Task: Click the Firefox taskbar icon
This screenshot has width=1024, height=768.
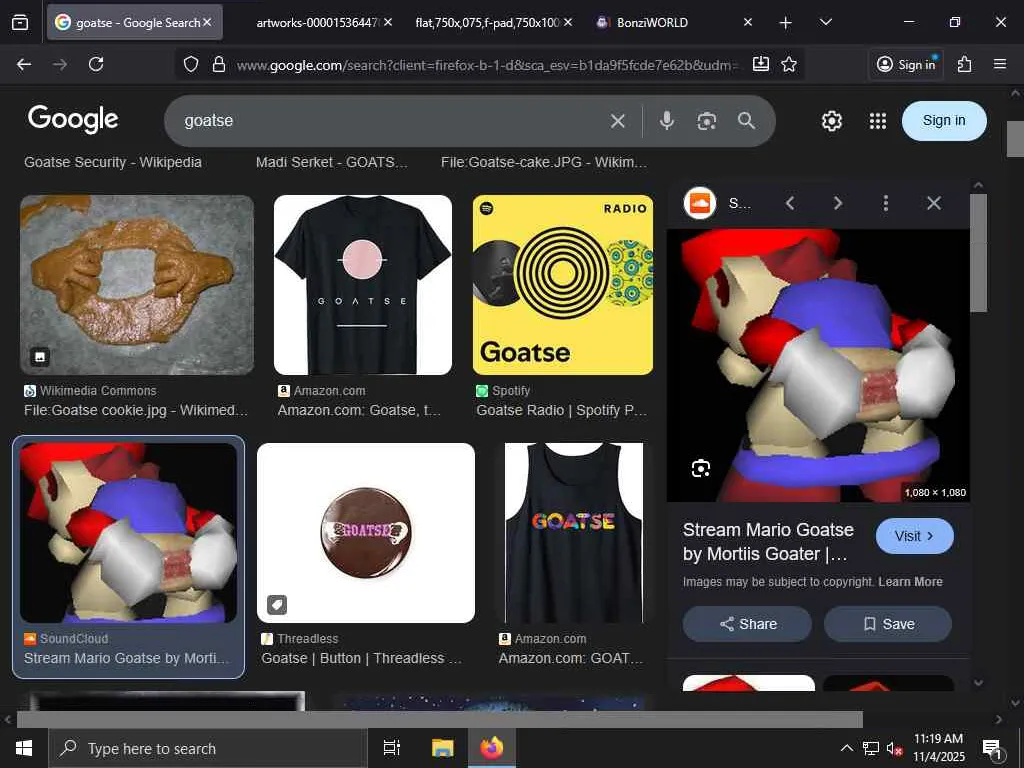Action: coord(492,748)
